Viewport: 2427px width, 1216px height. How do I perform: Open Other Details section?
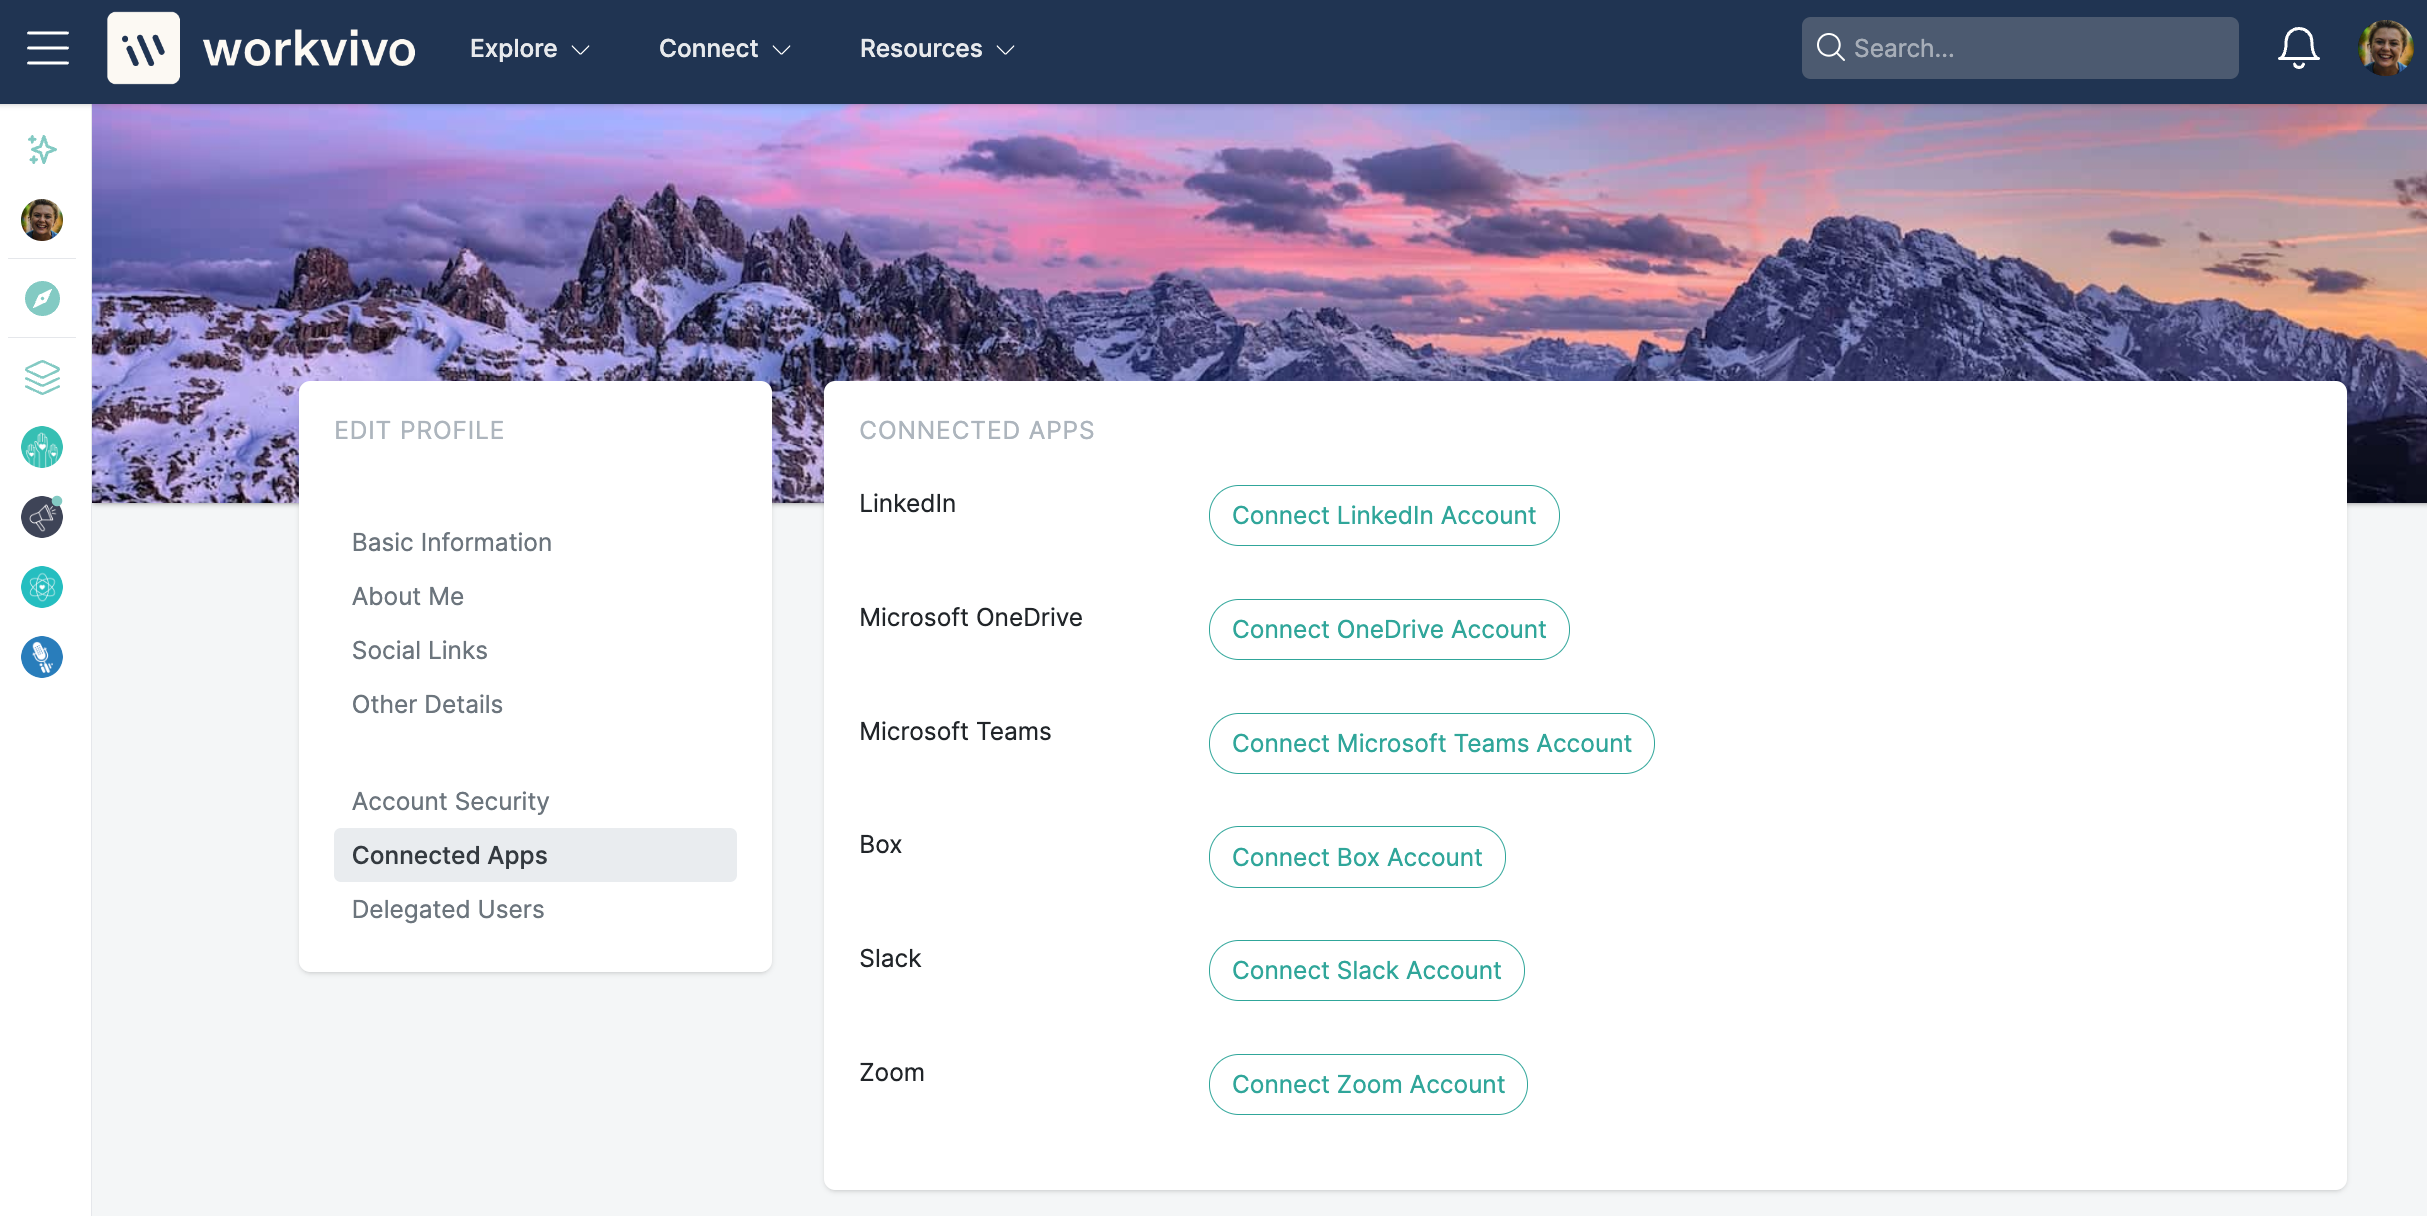(427, 704)
